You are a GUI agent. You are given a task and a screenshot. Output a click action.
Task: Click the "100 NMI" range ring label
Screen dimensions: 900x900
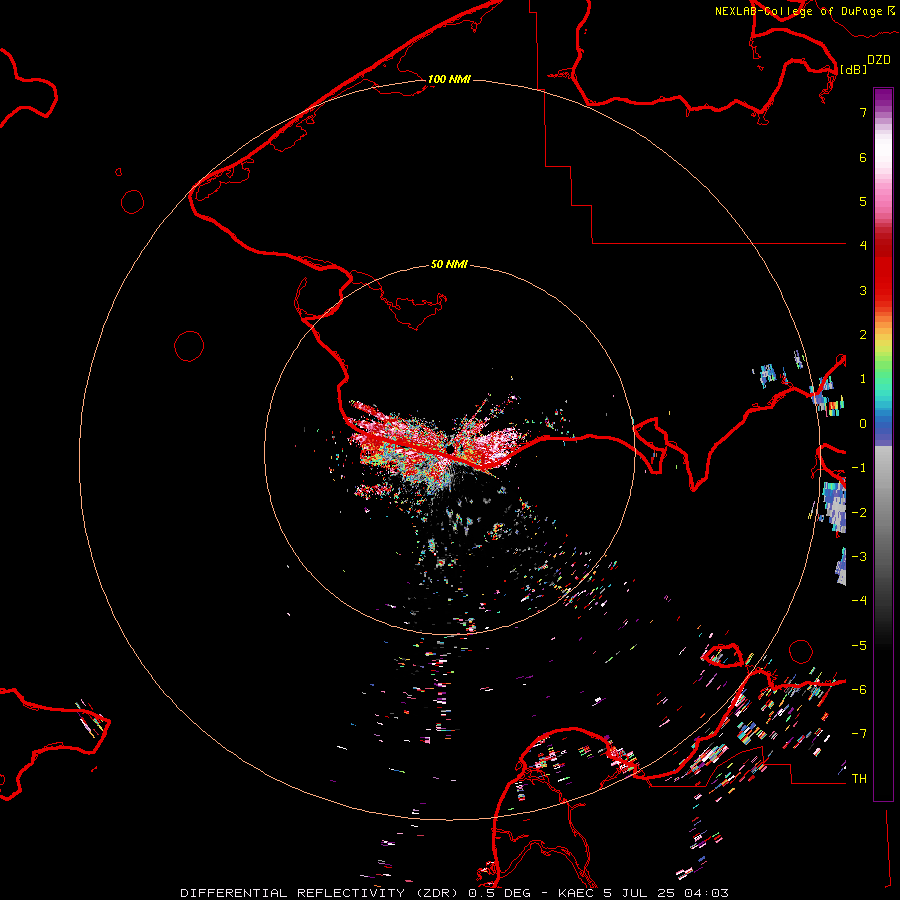pos(449,79)
